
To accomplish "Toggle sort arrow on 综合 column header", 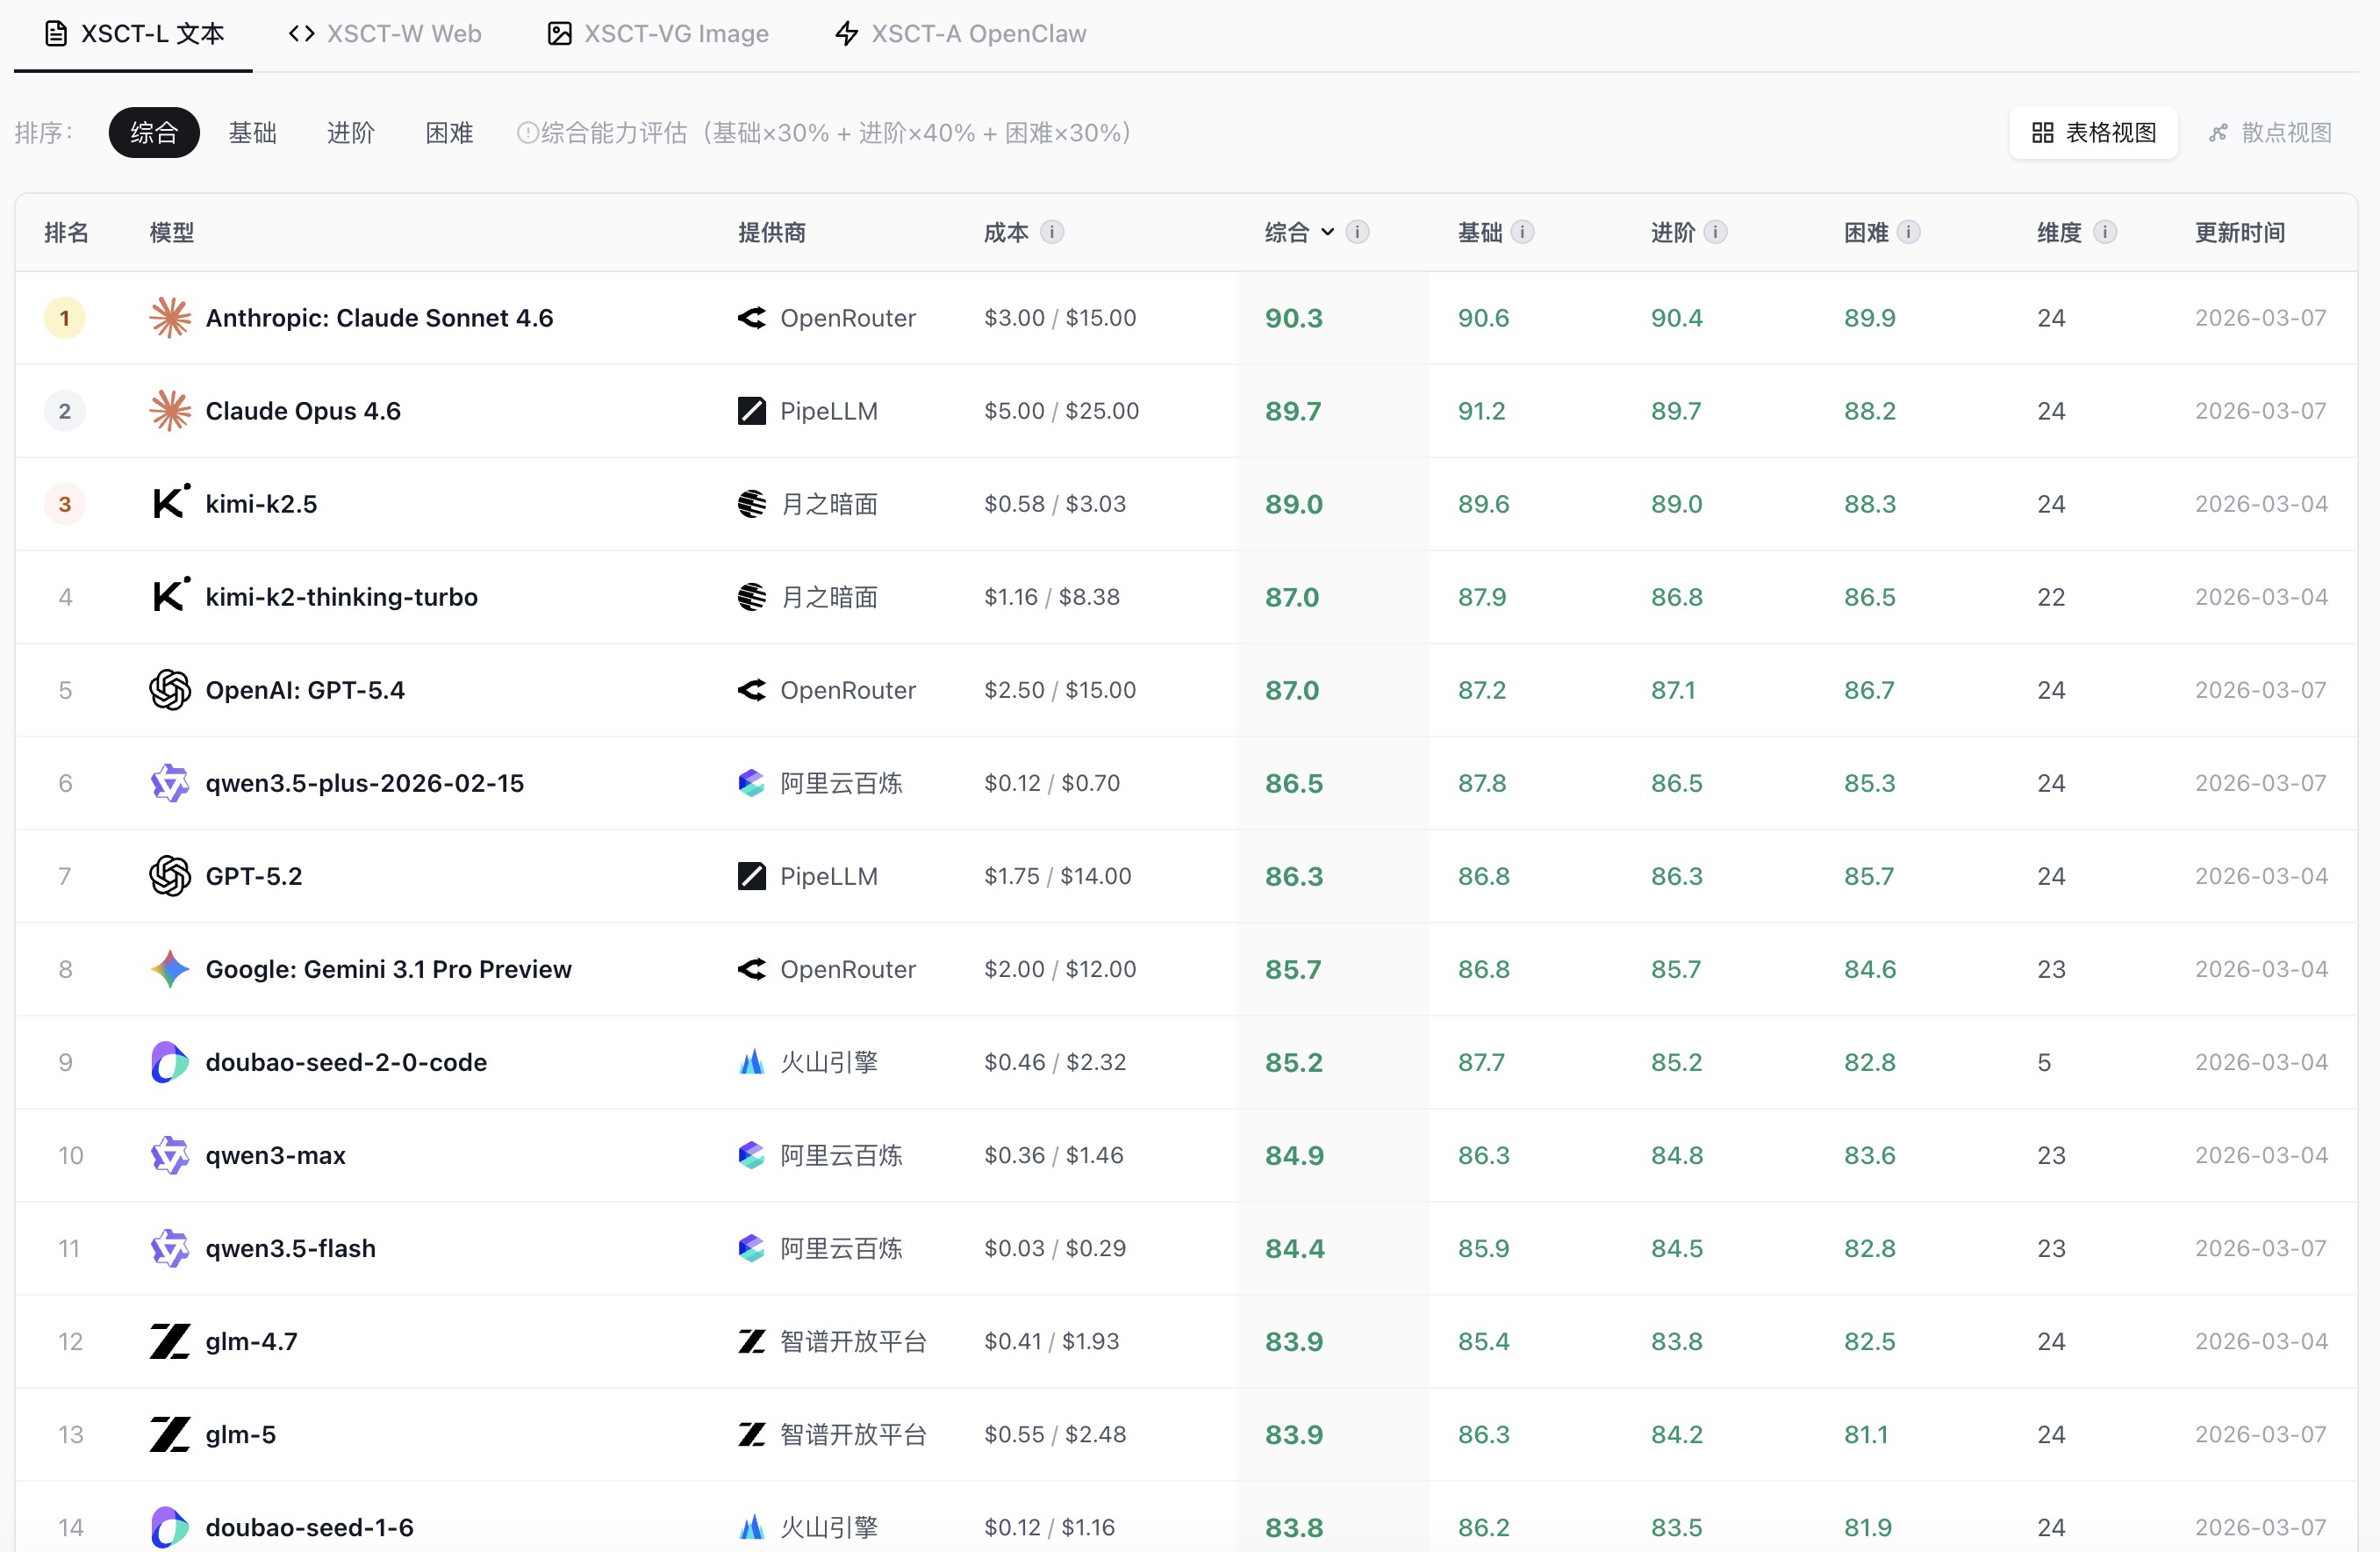I will [1327, 232].
